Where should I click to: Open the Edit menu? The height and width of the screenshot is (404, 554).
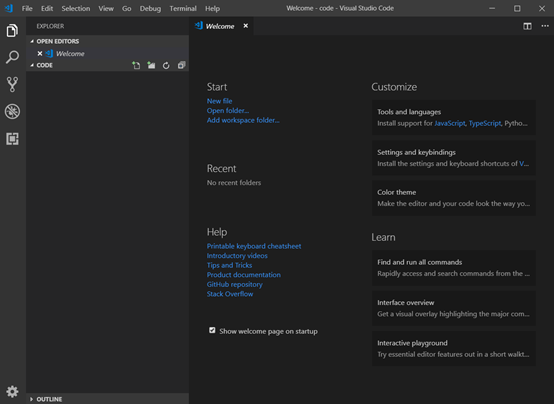click(x=47, y=8)
